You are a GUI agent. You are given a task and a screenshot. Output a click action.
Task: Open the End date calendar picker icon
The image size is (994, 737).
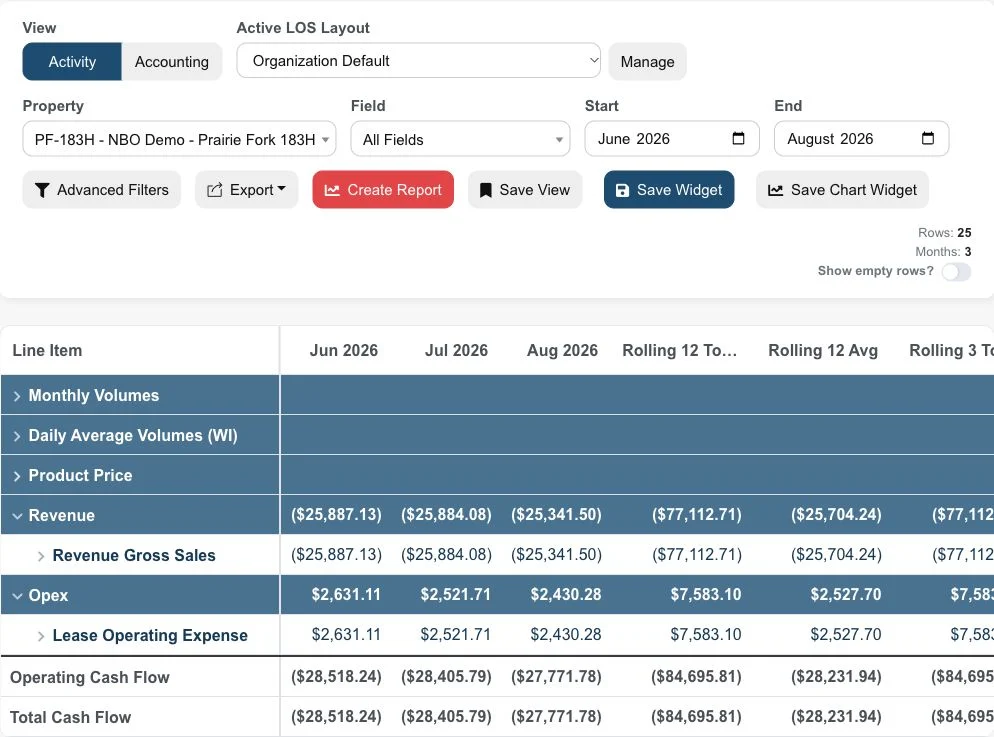928,138
